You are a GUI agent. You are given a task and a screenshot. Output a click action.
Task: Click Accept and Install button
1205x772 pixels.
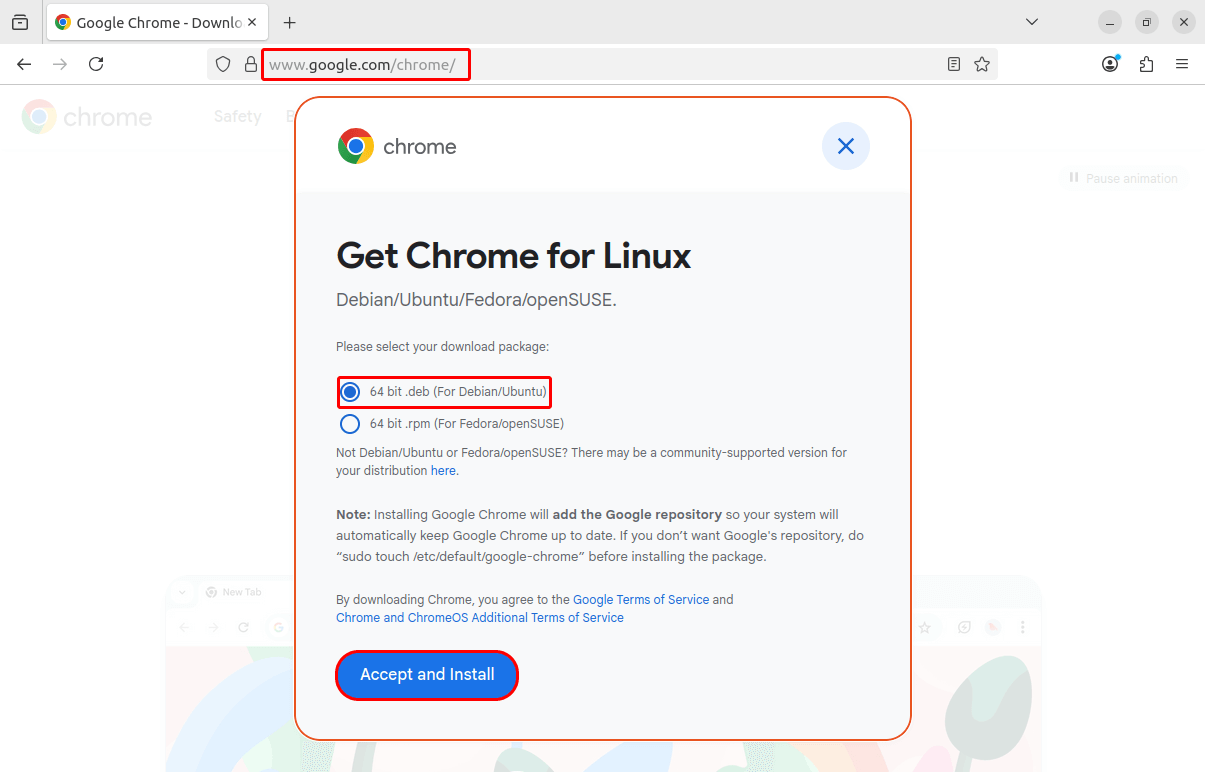(x=427, y=675)
